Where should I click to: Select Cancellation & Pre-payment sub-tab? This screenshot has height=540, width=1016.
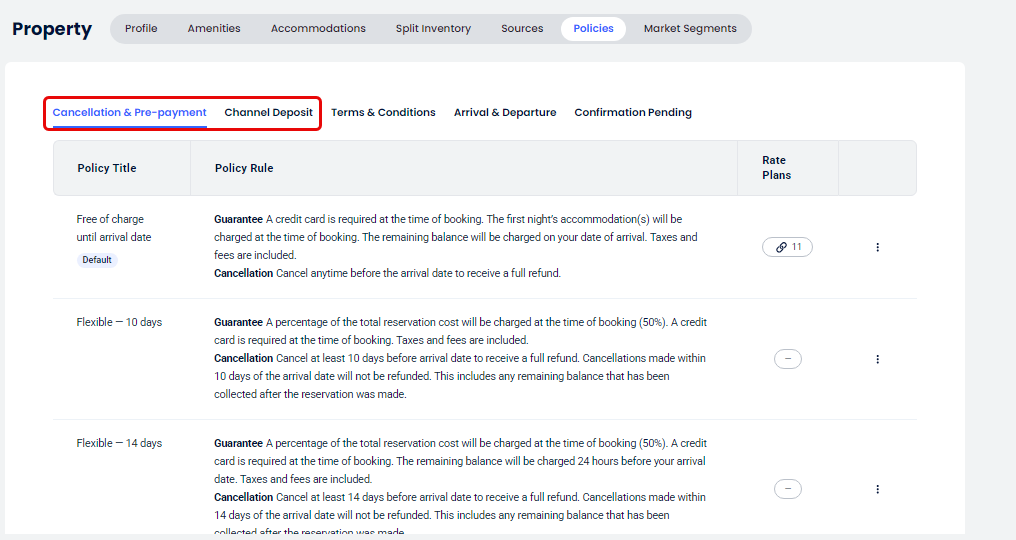point(129,113)
